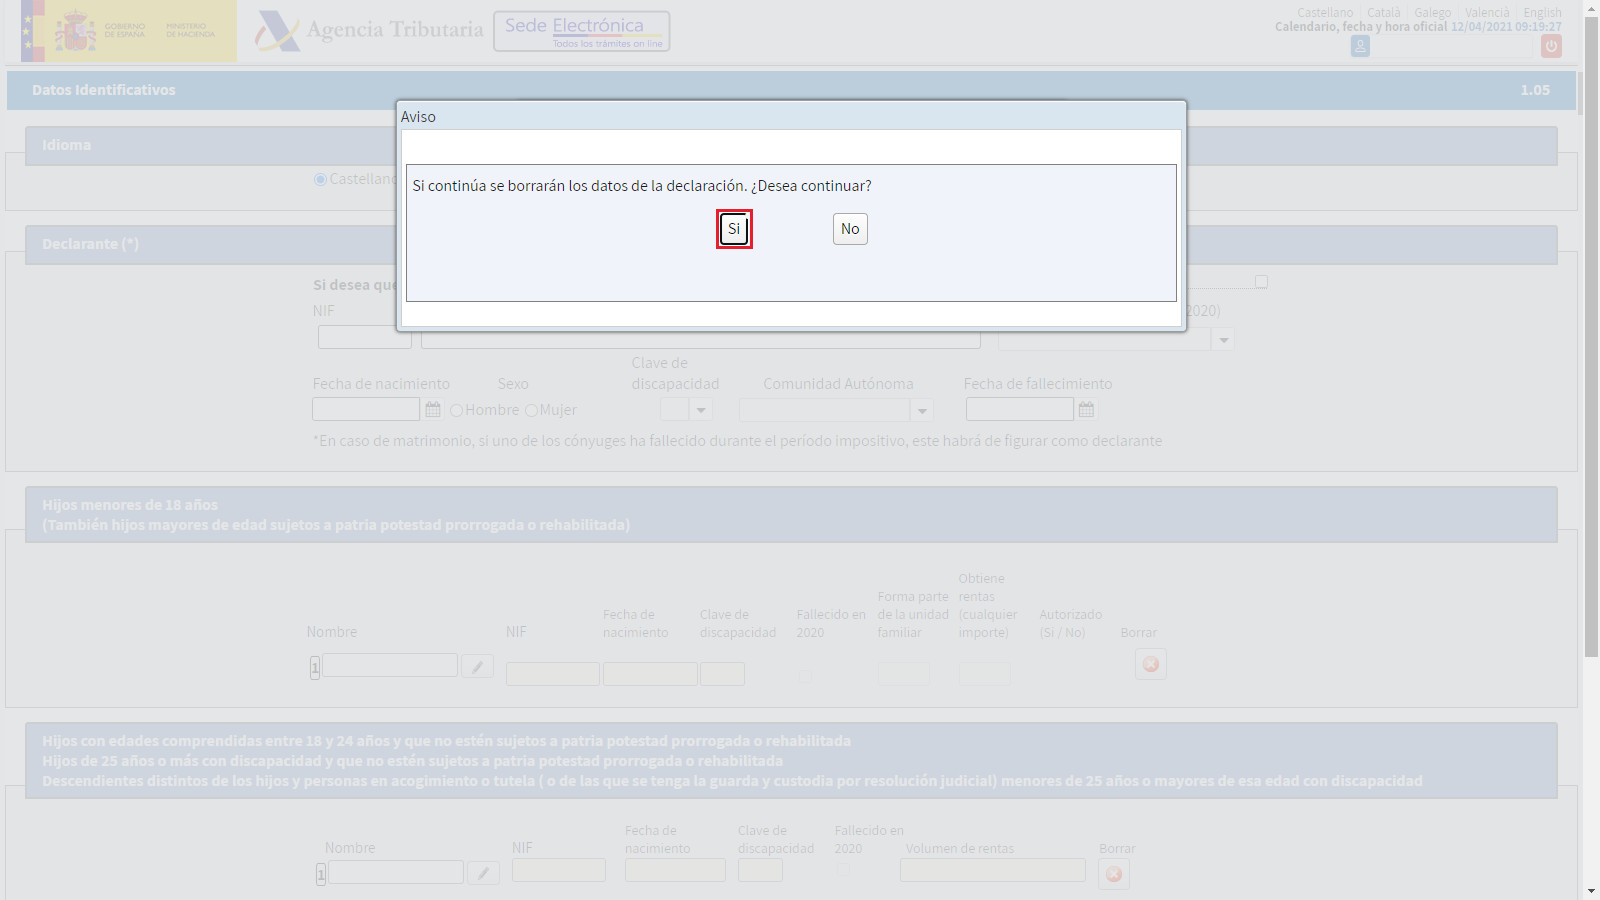Click red delete icon in descendants 18-24 row

(1114, 874)
